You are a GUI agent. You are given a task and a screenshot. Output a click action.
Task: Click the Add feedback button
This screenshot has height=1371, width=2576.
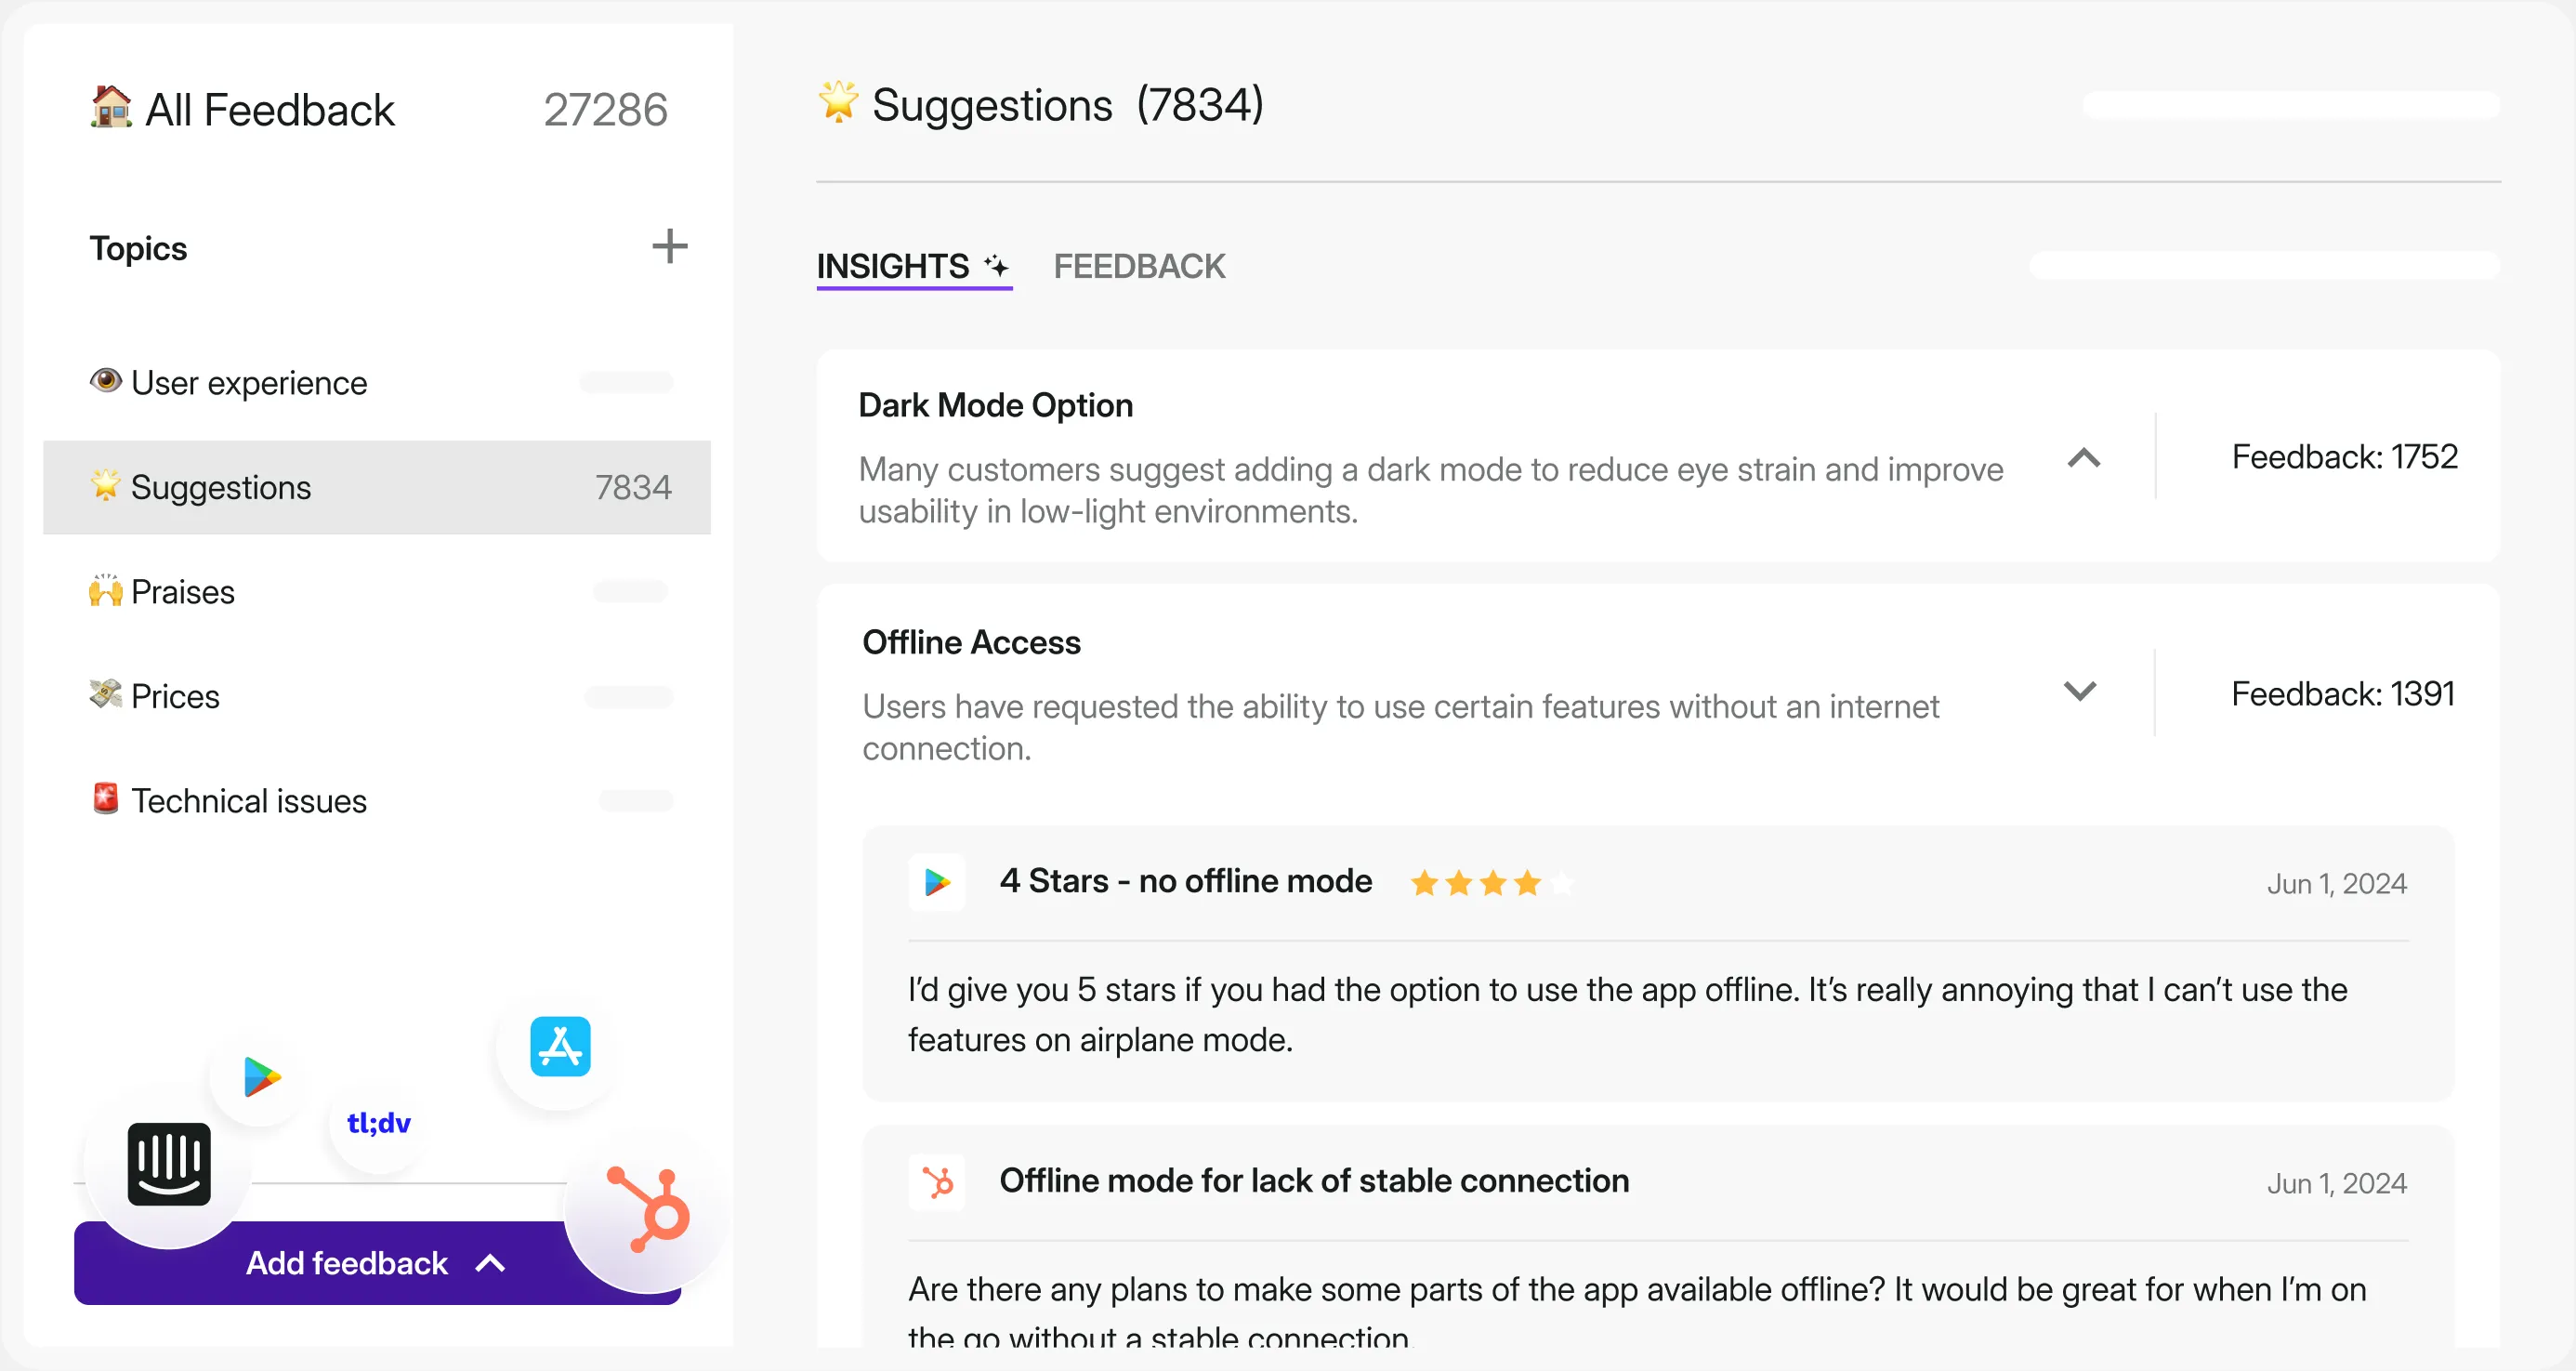[x=347, y=1263]
